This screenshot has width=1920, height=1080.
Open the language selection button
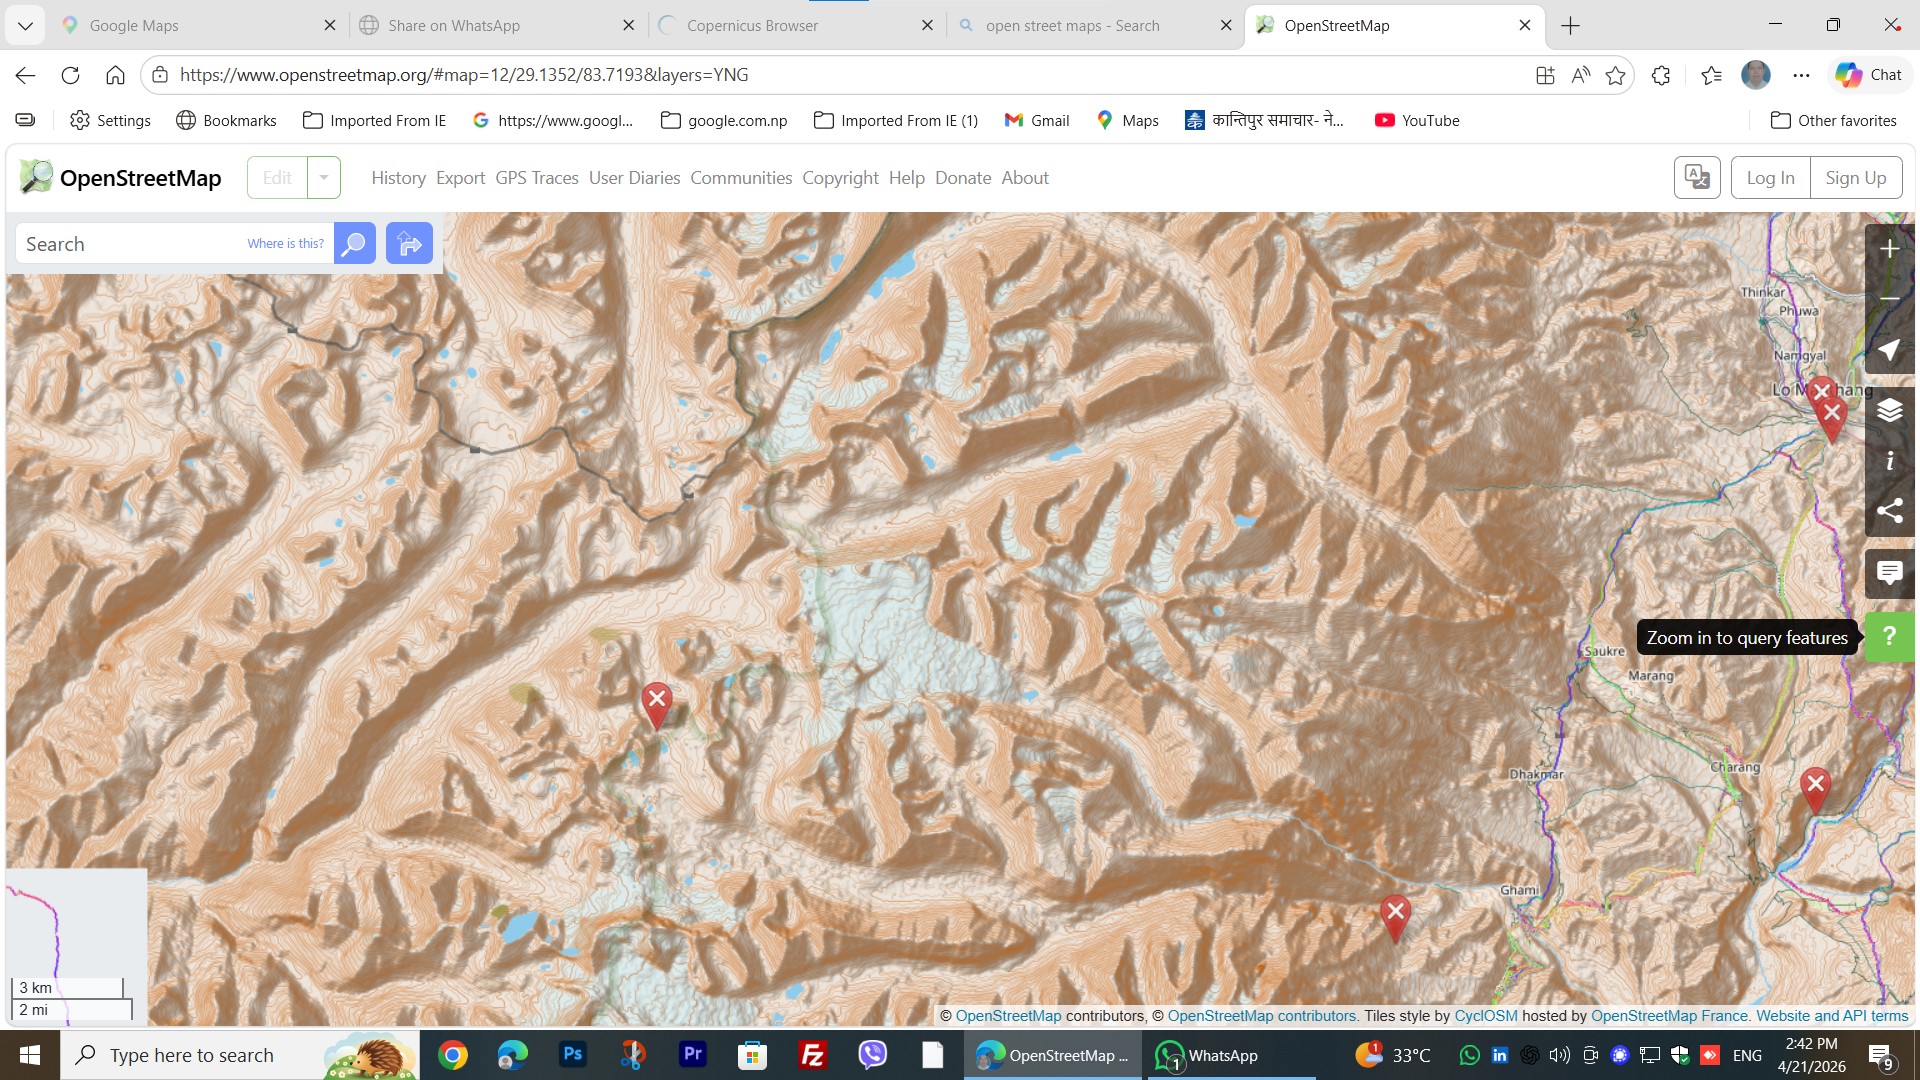pos(1697,178)
